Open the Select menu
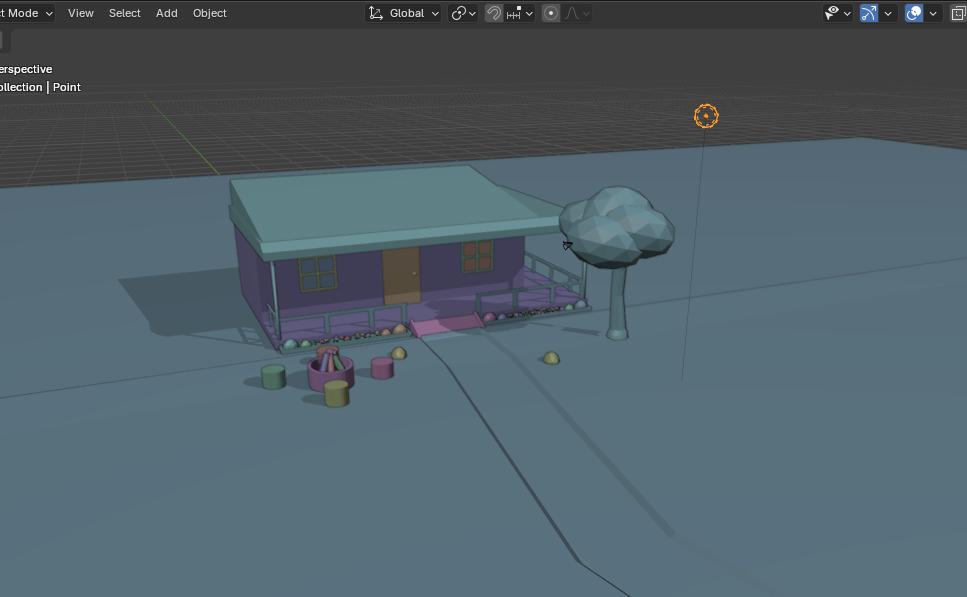This screenshot has width=967, height=597. coord(125,13)
